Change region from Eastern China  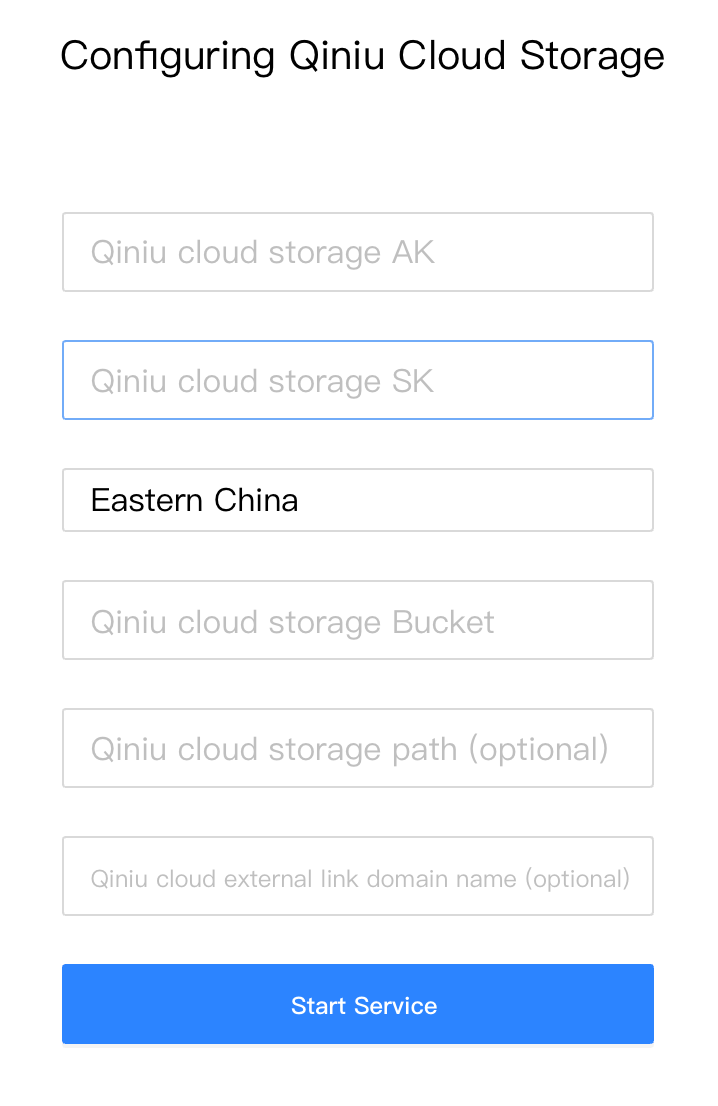(357, 500)
